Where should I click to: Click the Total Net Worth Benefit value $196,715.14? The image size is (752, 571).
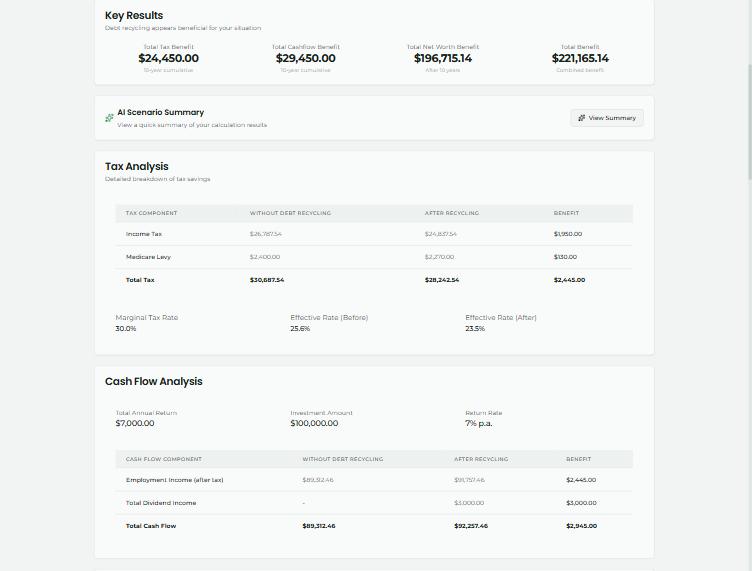[x=443, y=58]
